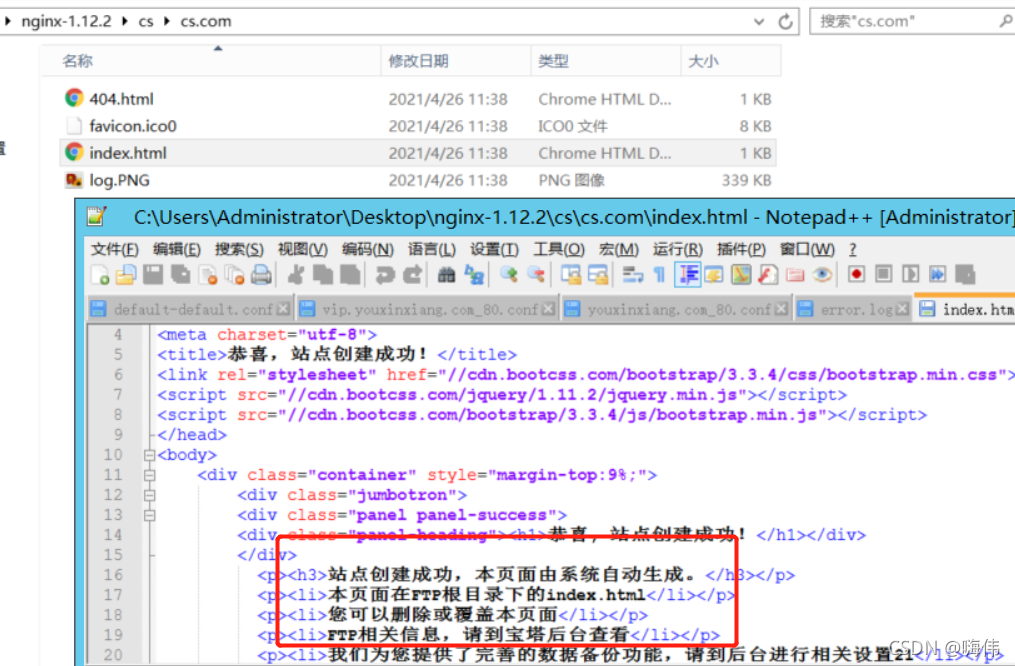This screenshot has height=666, width=1015.
Task: Open the 运行(R) menu
Action: click(678, 249)
